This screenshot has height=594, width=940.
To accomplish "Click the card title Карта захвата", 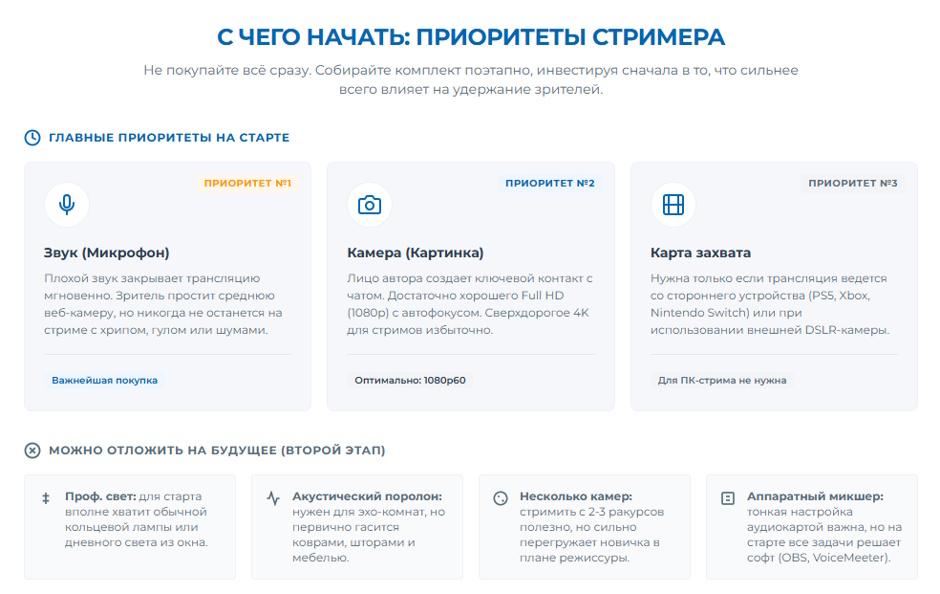I will click(701, 253).
